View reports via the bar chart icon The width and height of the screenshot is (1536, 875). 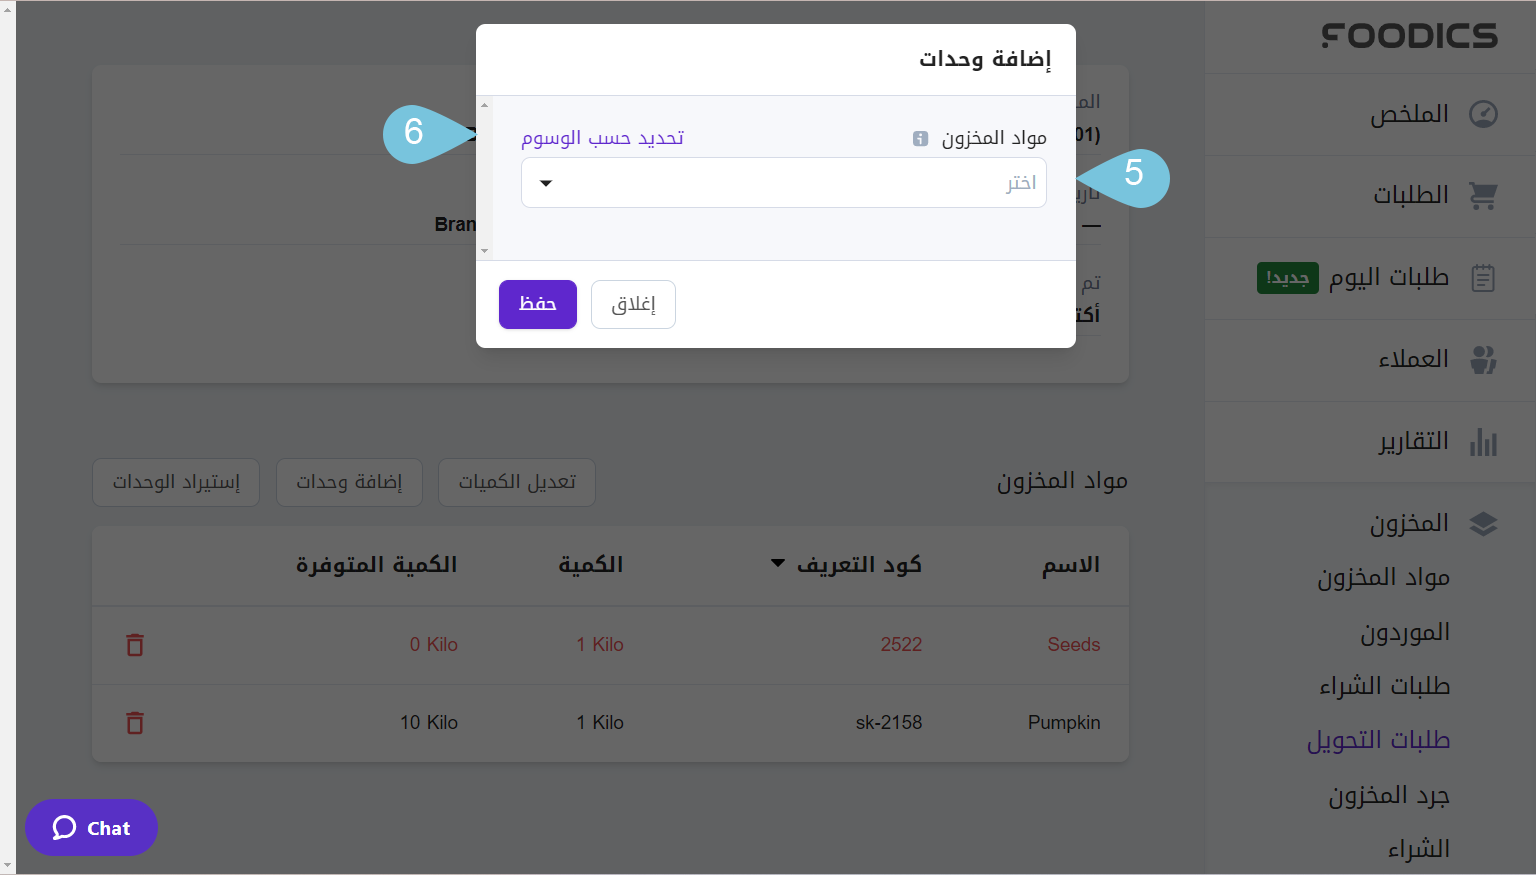(x=1484, y=441)
